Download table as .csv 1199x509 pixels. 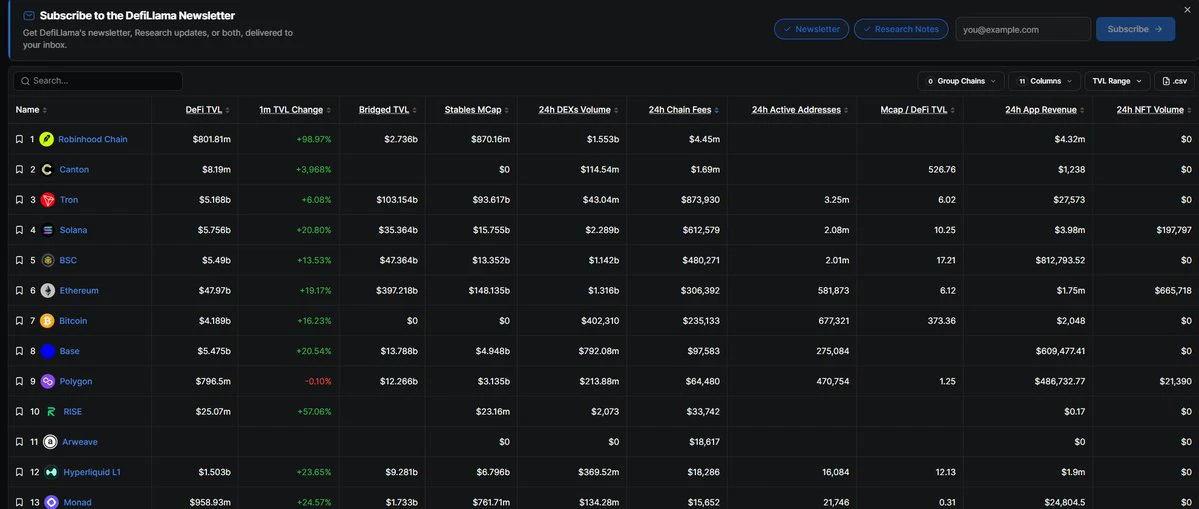[1174, 81]
